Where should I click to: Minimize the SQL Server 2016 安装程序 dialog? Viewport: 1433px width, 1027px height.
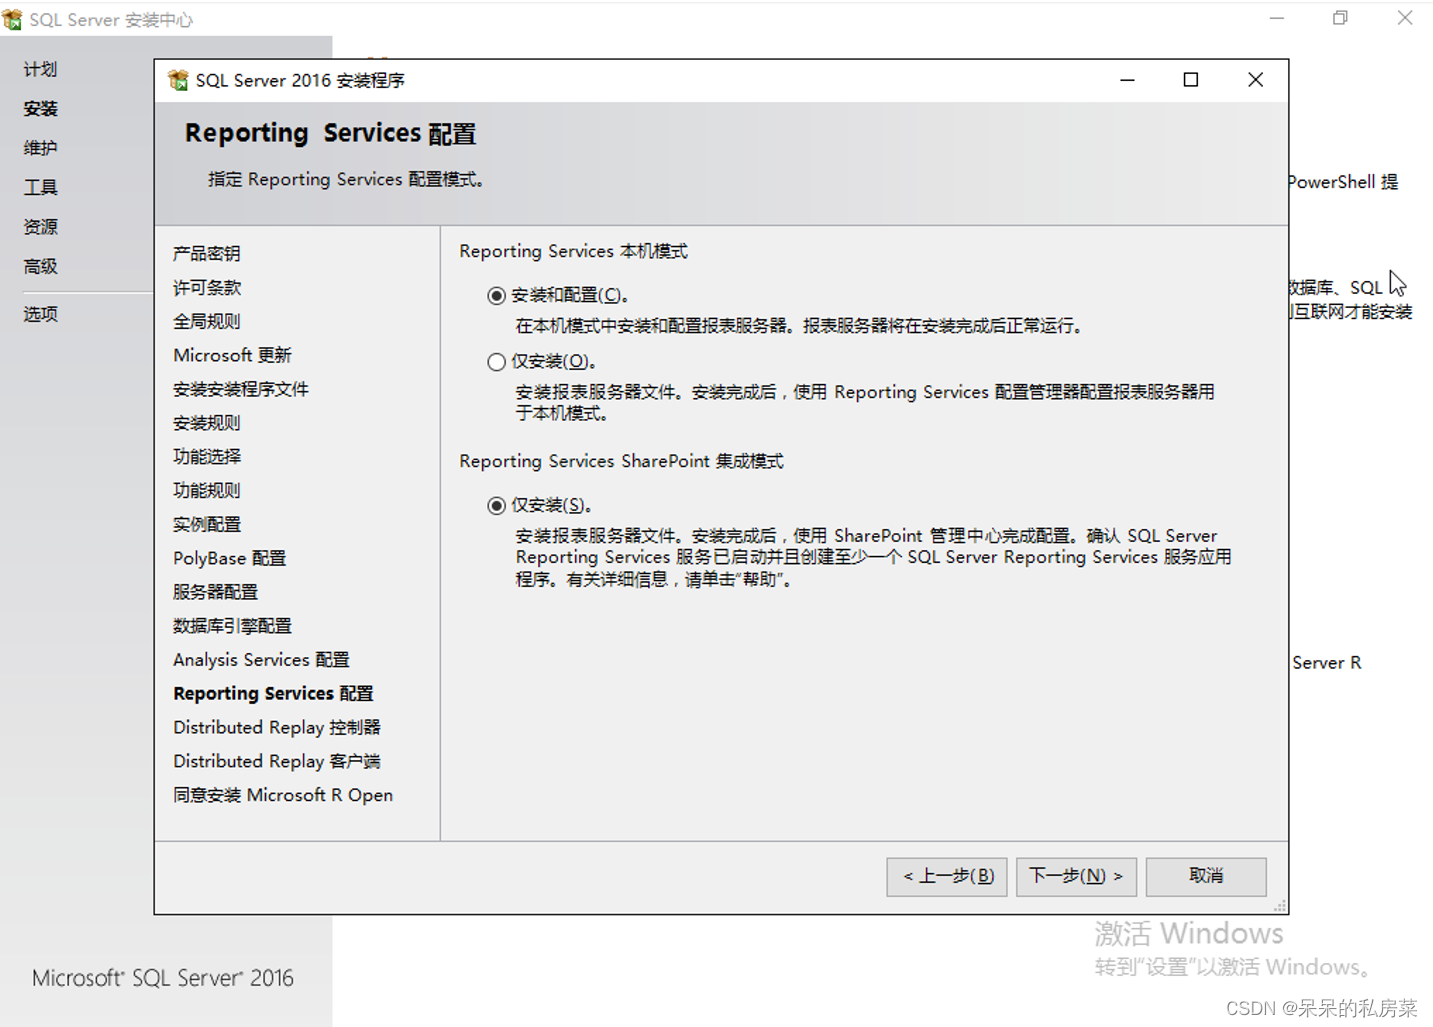(1127, 80)
